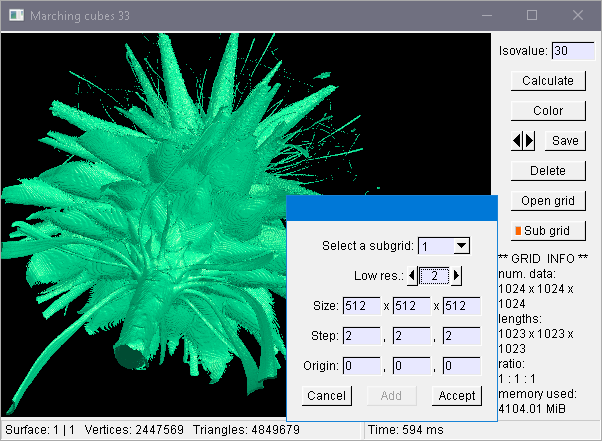
Task: Click the app icon in title bar
Action: pyautogui.click(x=16, y=16)
